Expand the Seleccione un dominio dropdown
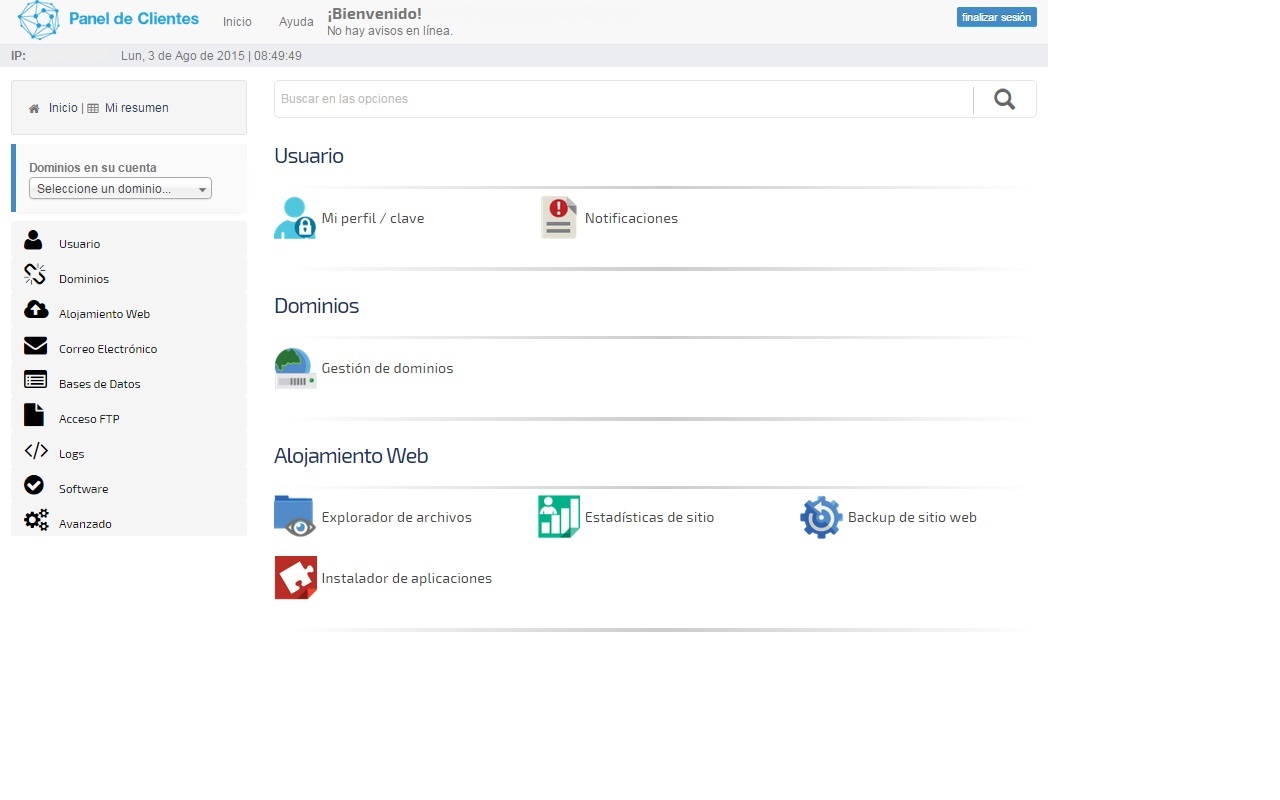Image resolution: width=1280 pixels, height=800 pixels. pyautogui.click(x=120, y=189)
